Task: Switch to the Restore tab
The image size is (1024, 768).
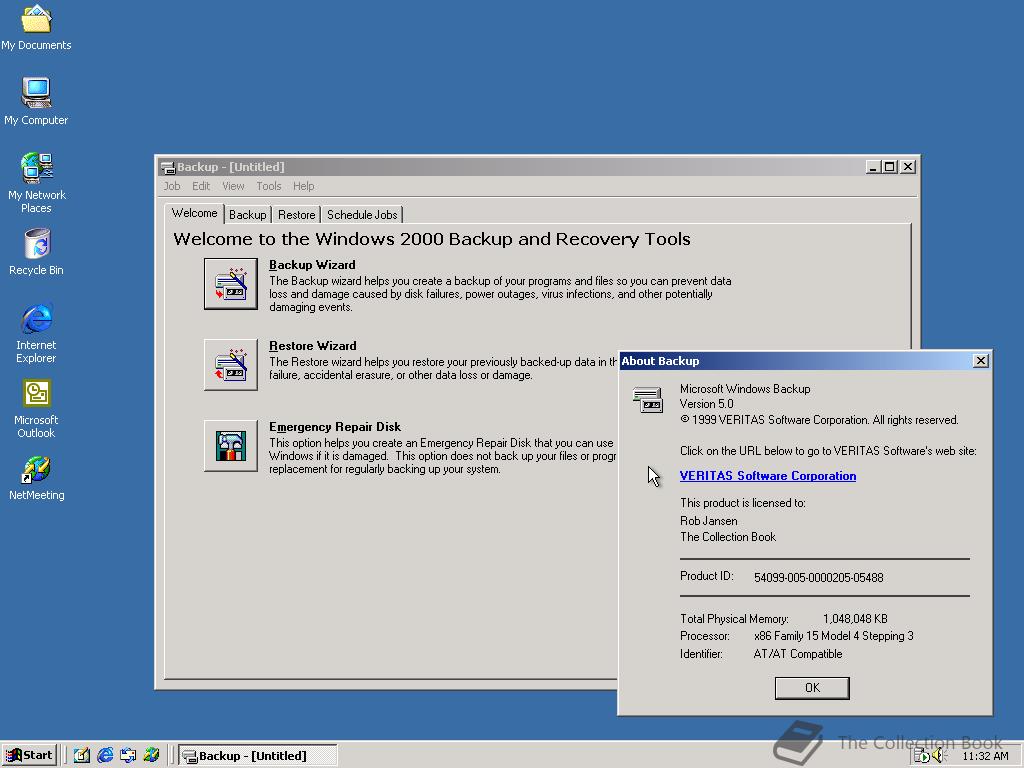Action: tap(296, 215)
